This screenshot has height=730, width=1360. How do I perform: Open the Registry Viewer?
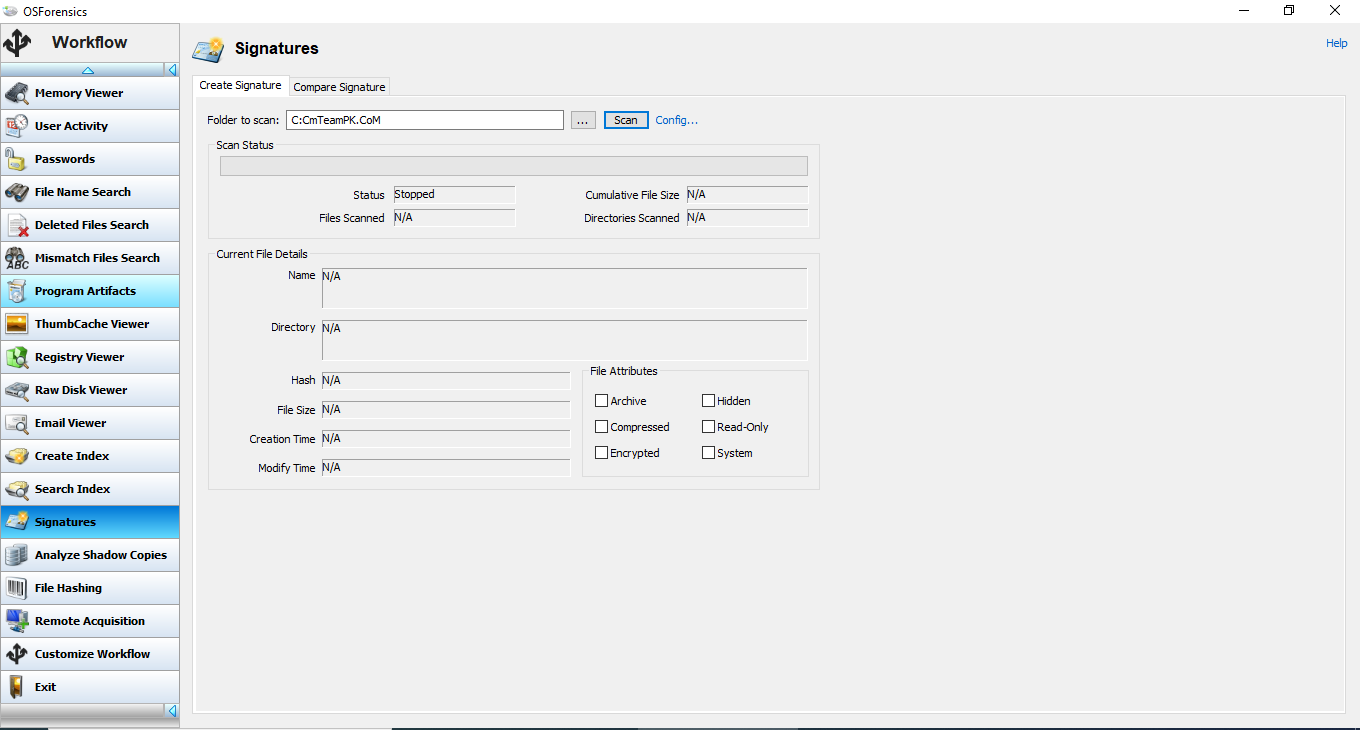[x=90, y=357]
